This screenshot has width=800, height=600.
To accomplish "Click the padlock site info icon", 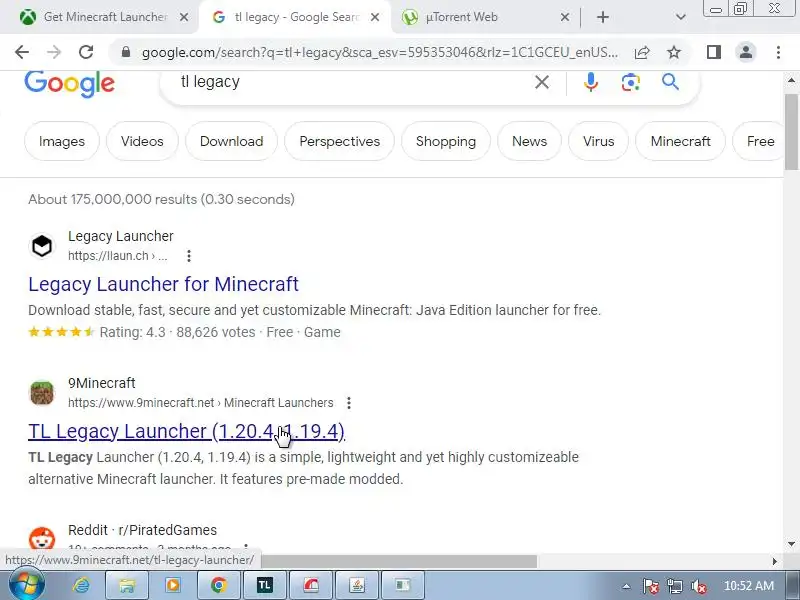I will tap(126, 52).
